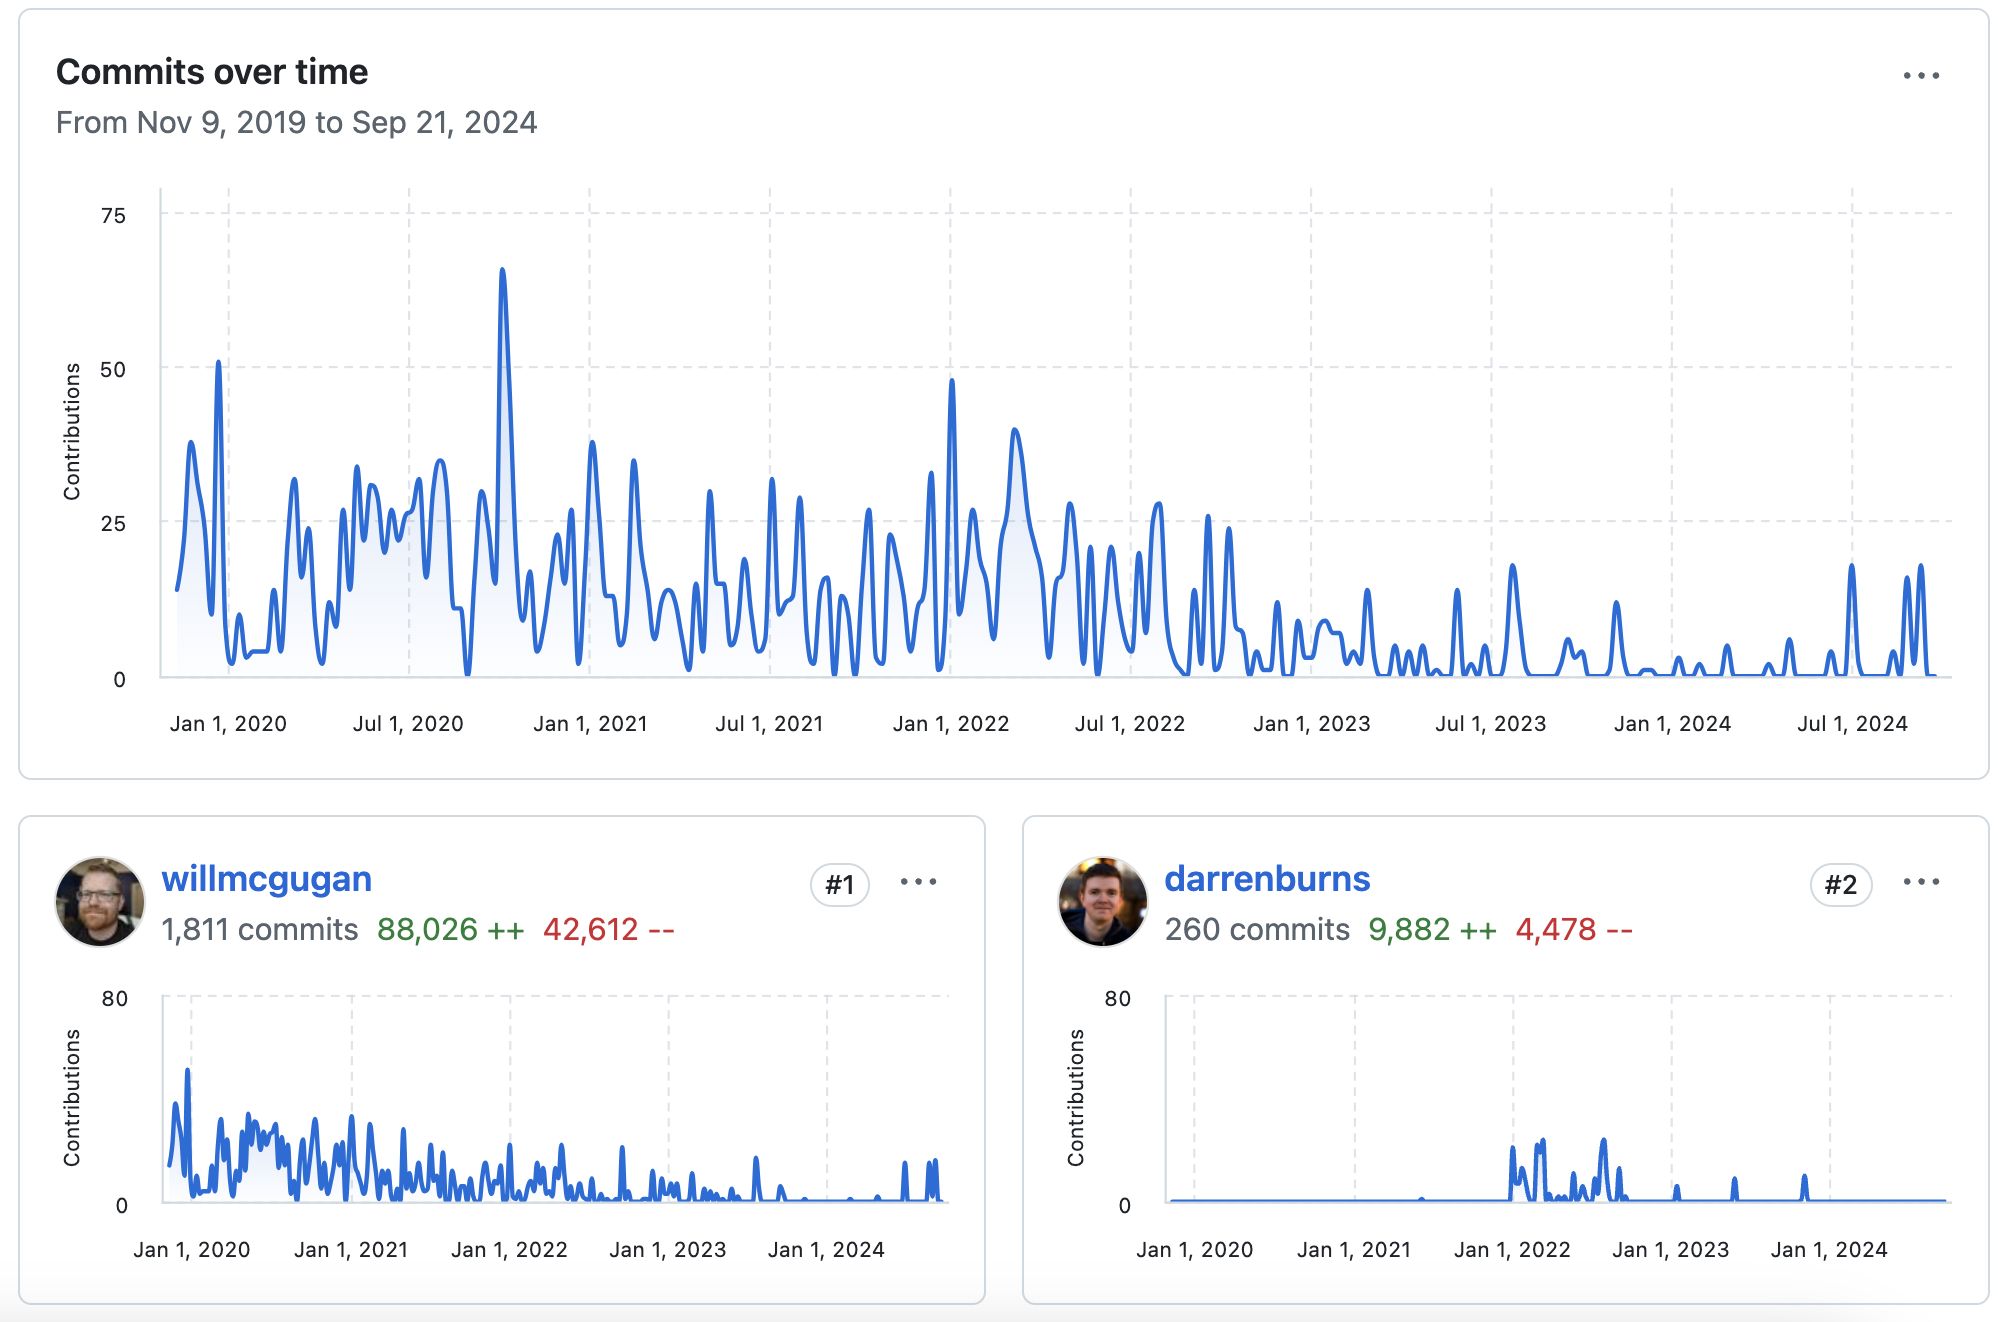Click Commits over time heading
Image resolution: width=1998 pixels, height=1322 pixels.
coord(212,72)
